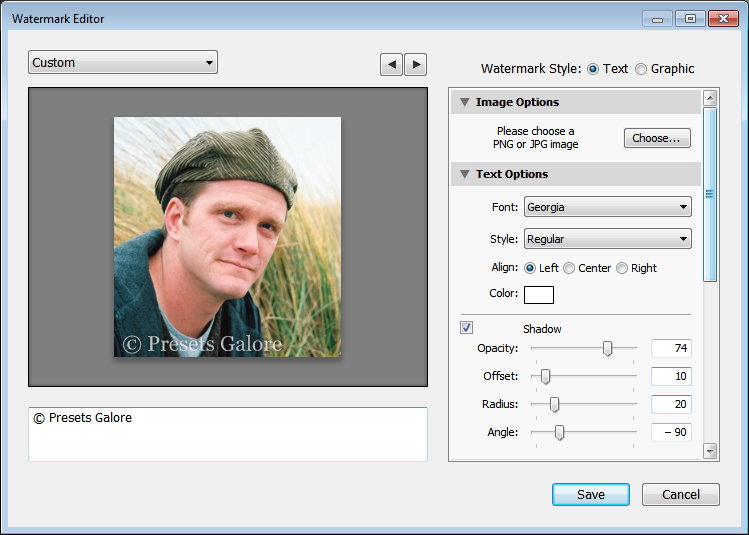Cancel the Watermark Editor dialog
Image resolution: width=749 pixels, height=535 pixels.
[x=680, y=494]
